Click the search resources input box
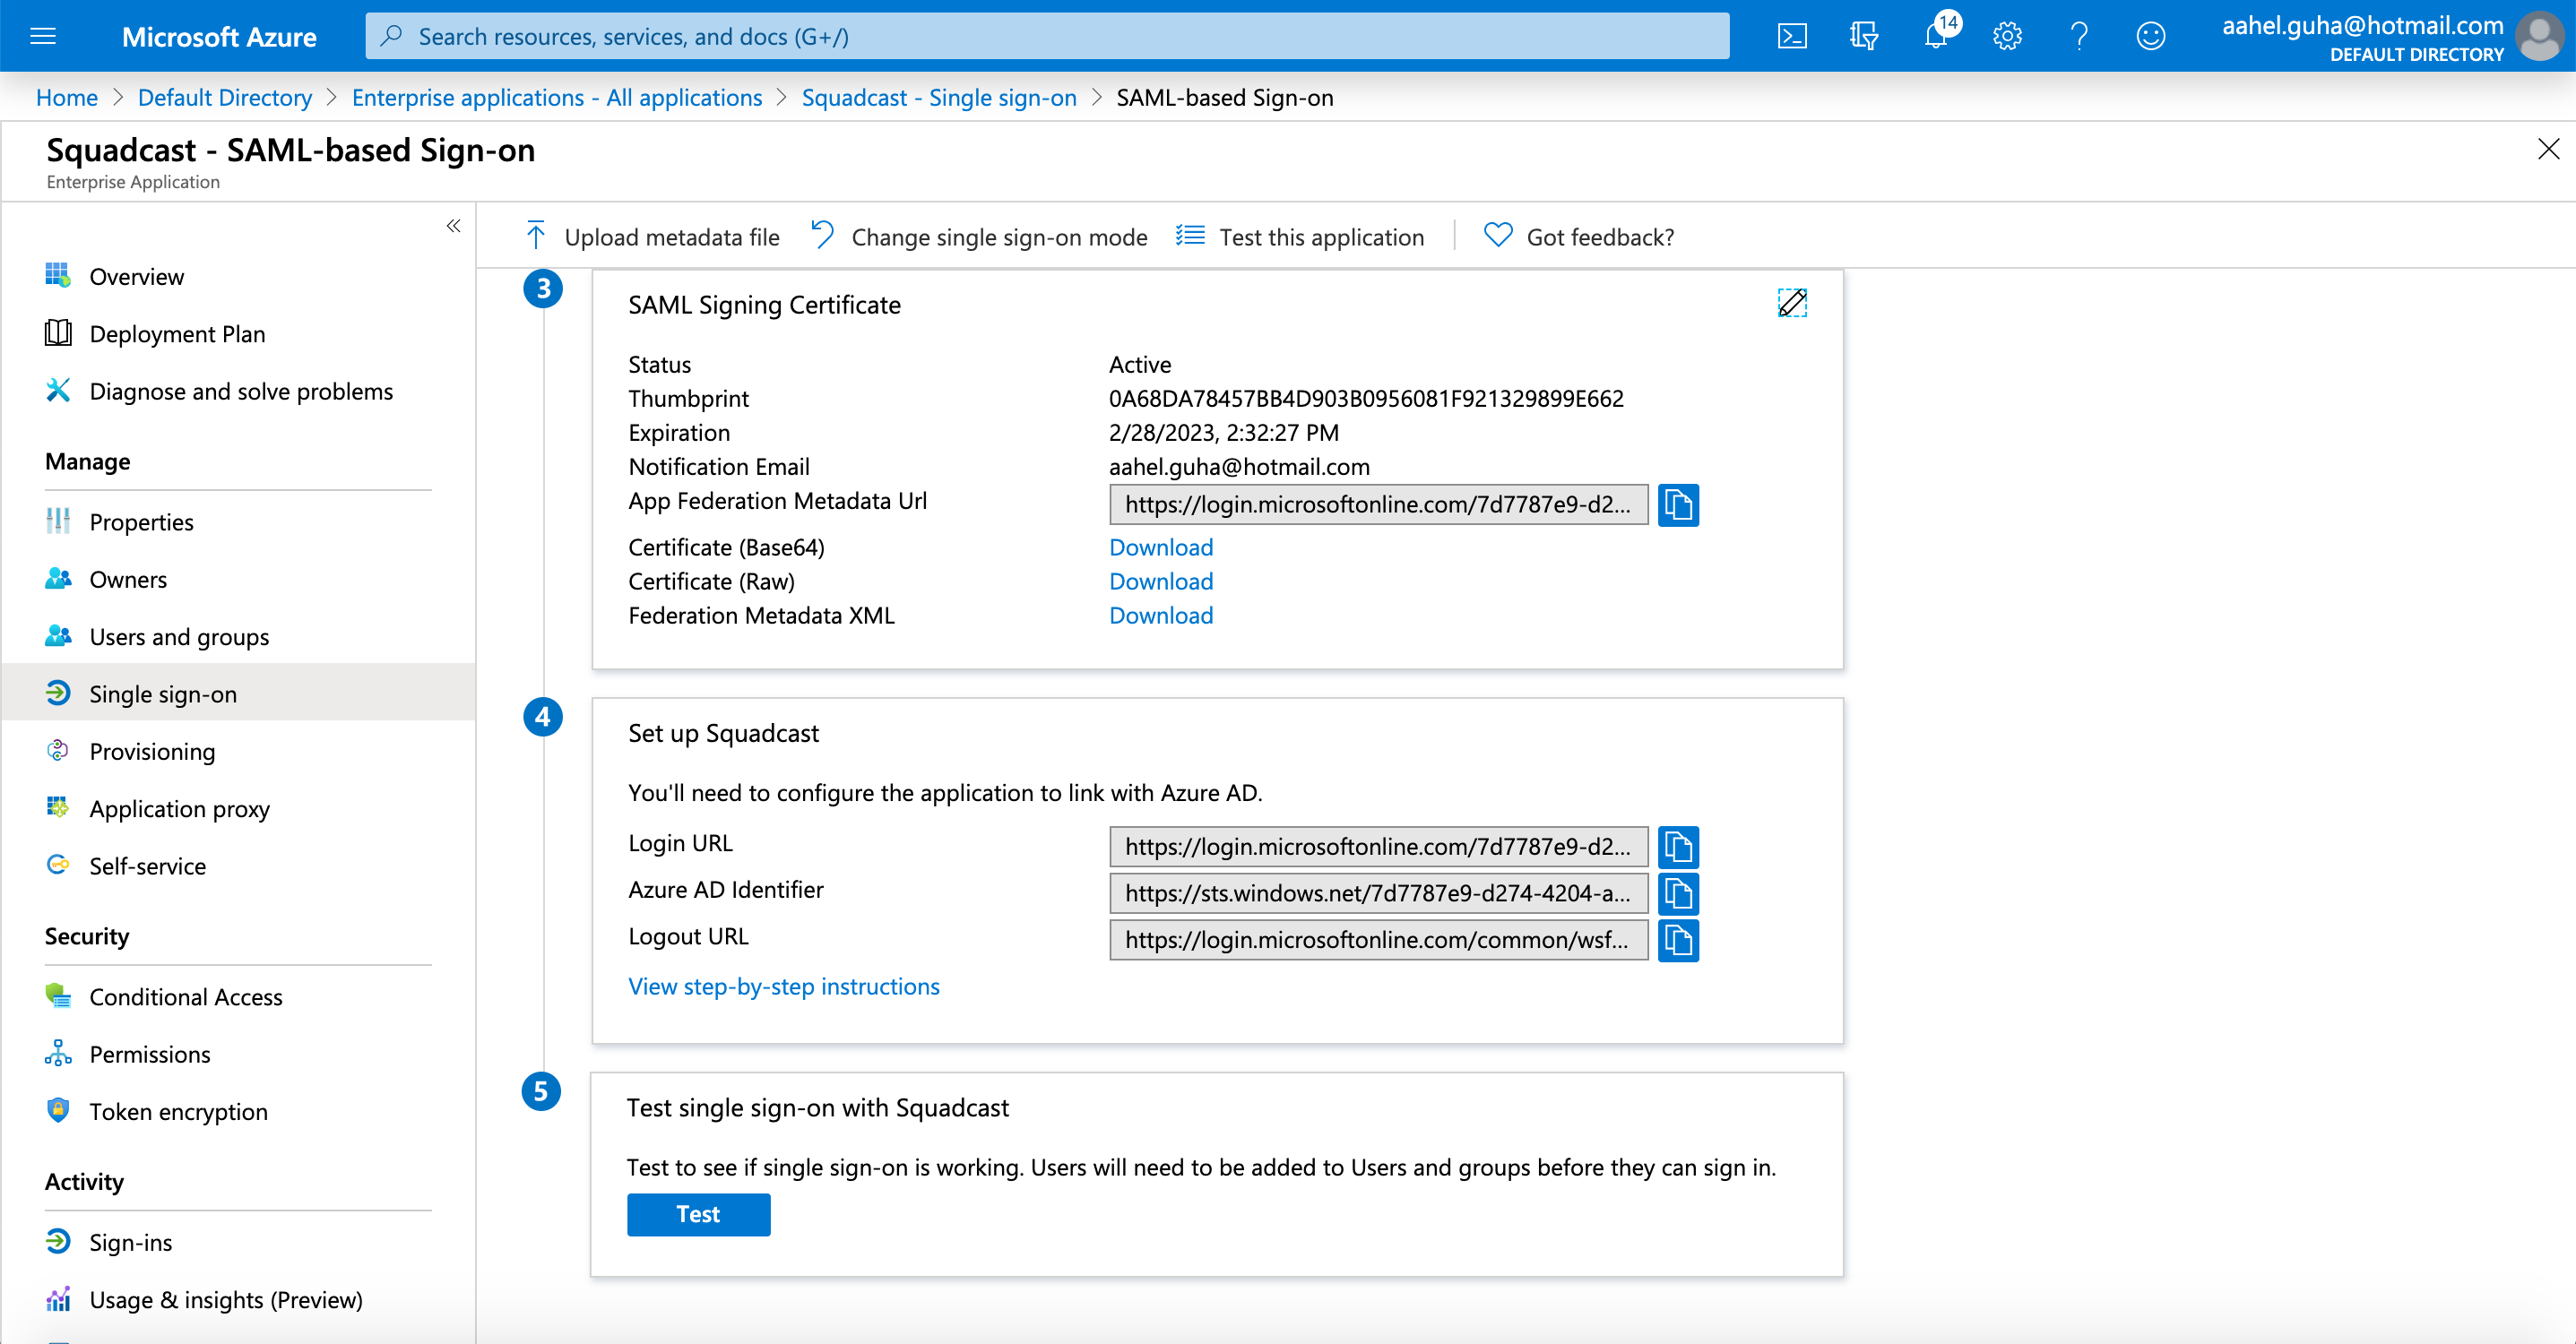This screenshot has width=2576, height=1344. 1046,36
